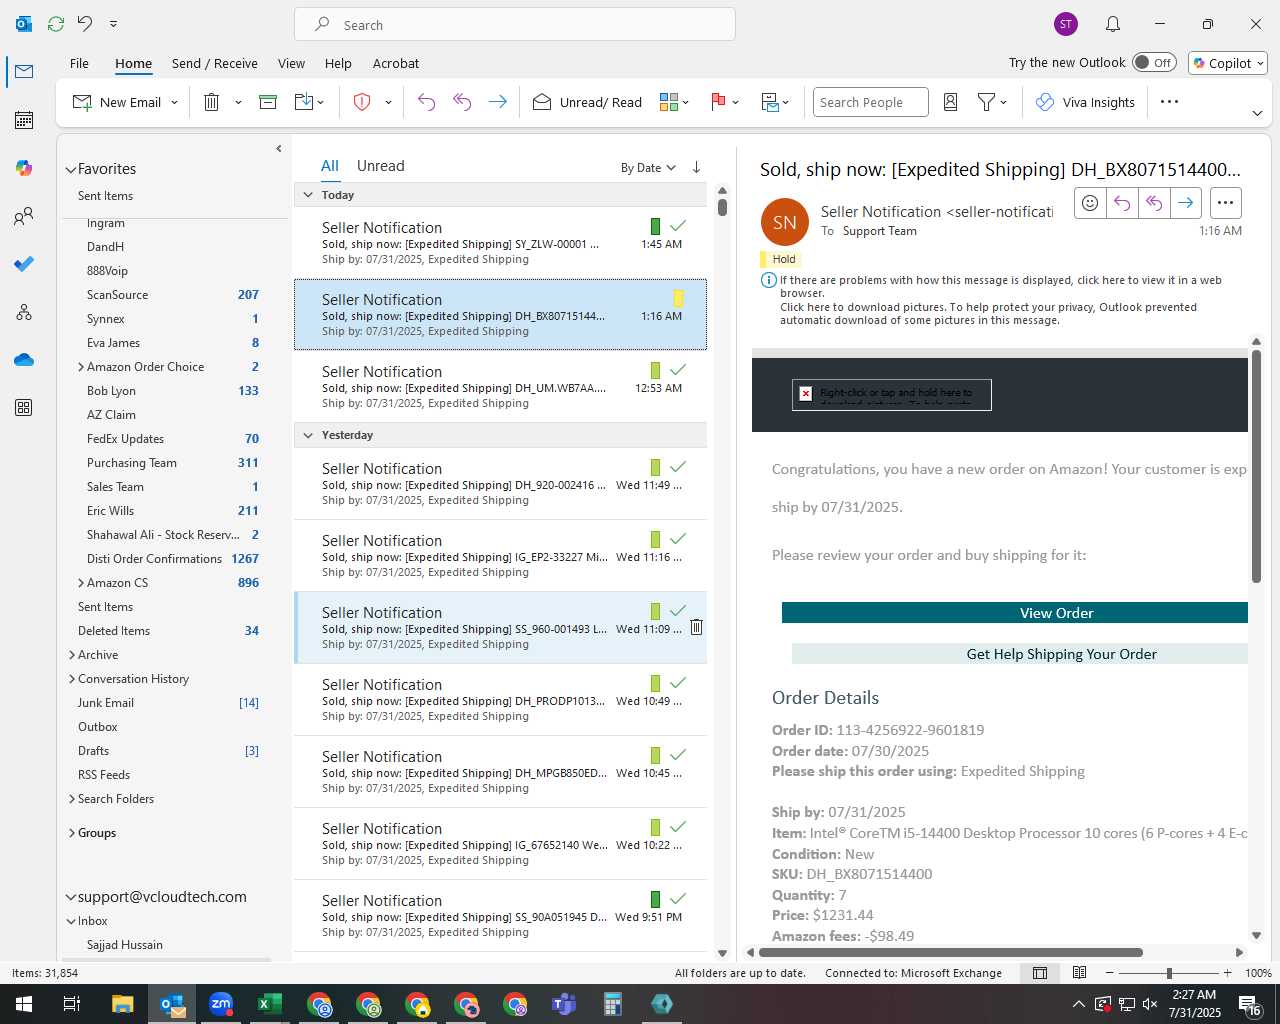The width and height of the screenshot is (1280, 1024).
Task: Open Zoom from the taskbar
Action: pos(221,1004)
